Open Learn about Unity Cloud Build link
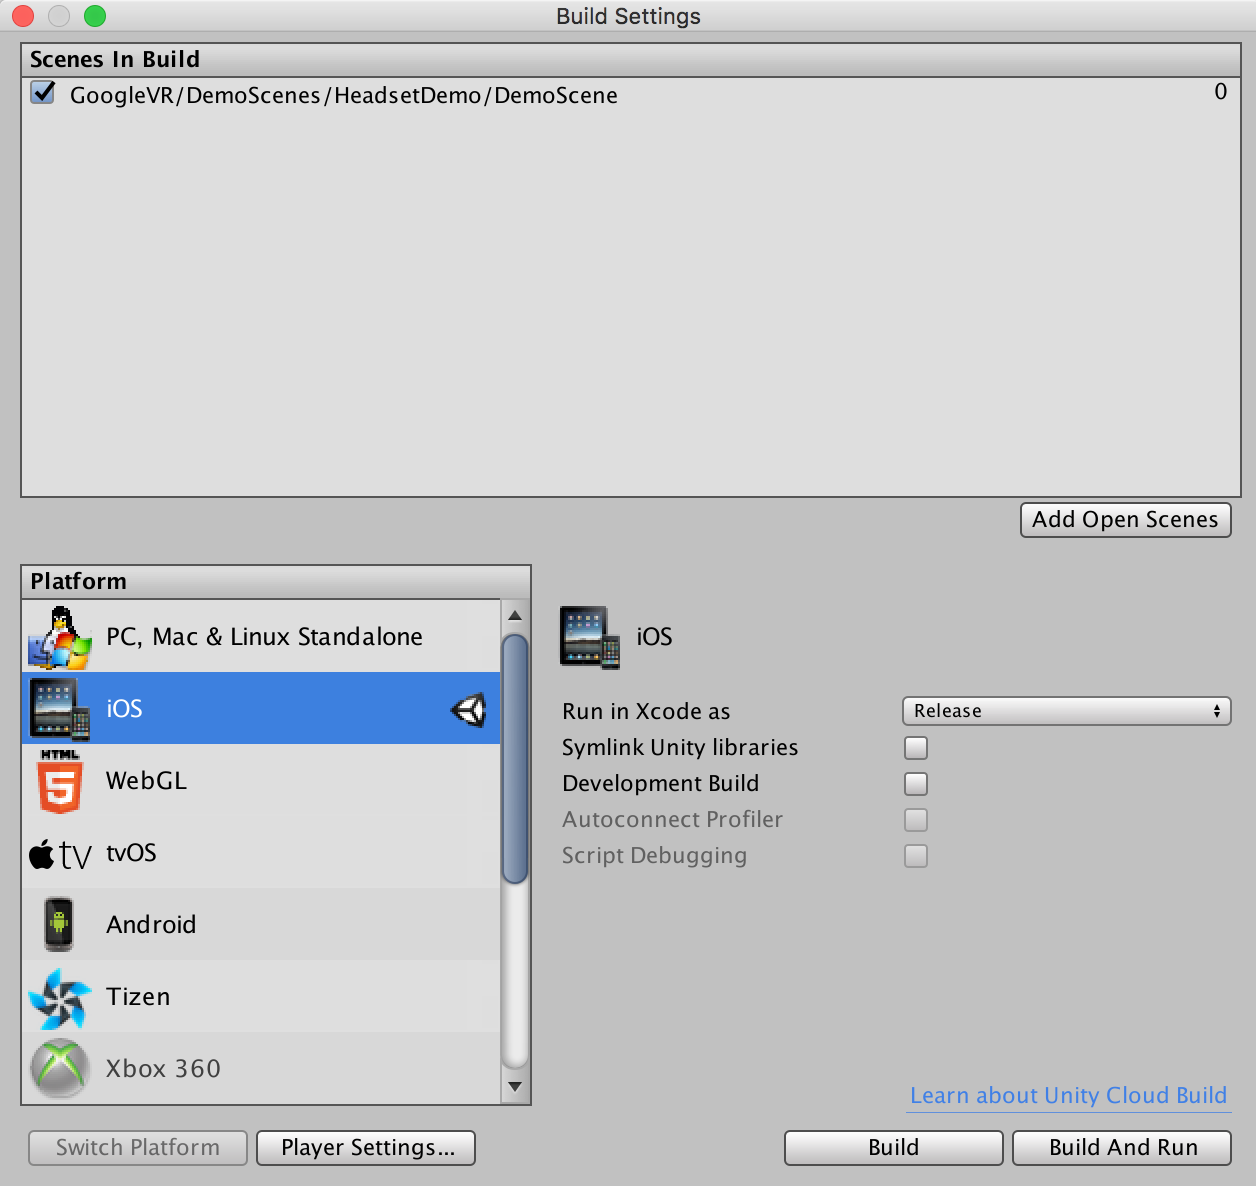The image size is (1256, 1186). click(1068, 1096)
